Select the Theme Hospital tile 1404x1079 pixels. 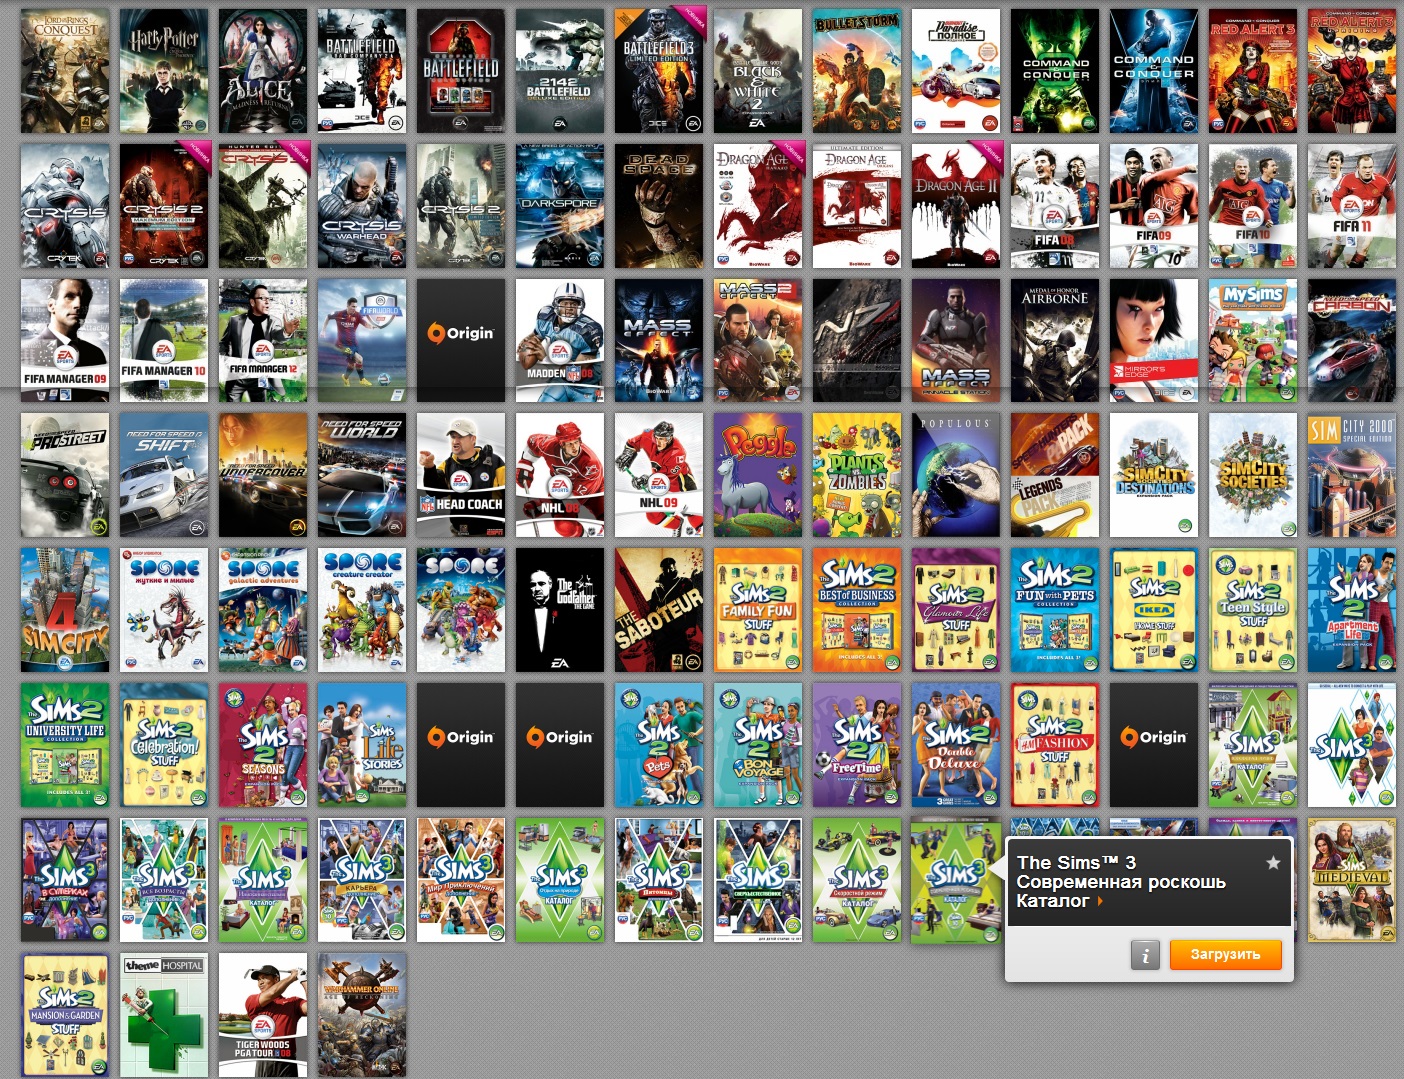164,1014
